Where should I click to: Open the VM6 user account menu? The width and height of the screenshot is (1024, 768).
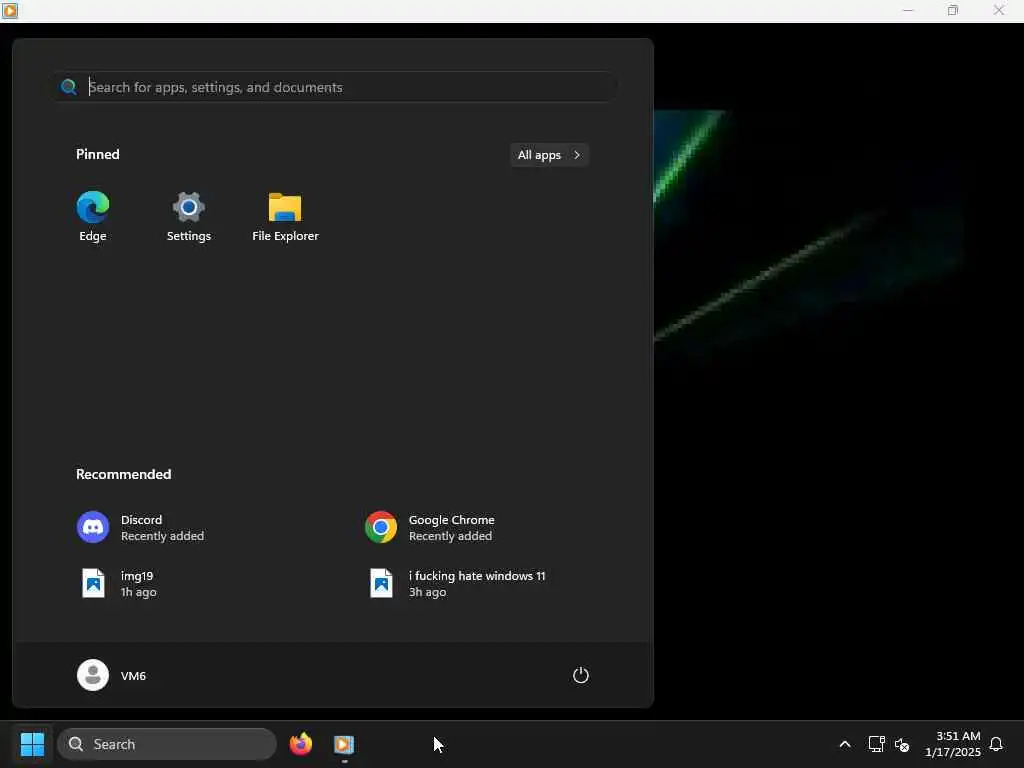112,675
